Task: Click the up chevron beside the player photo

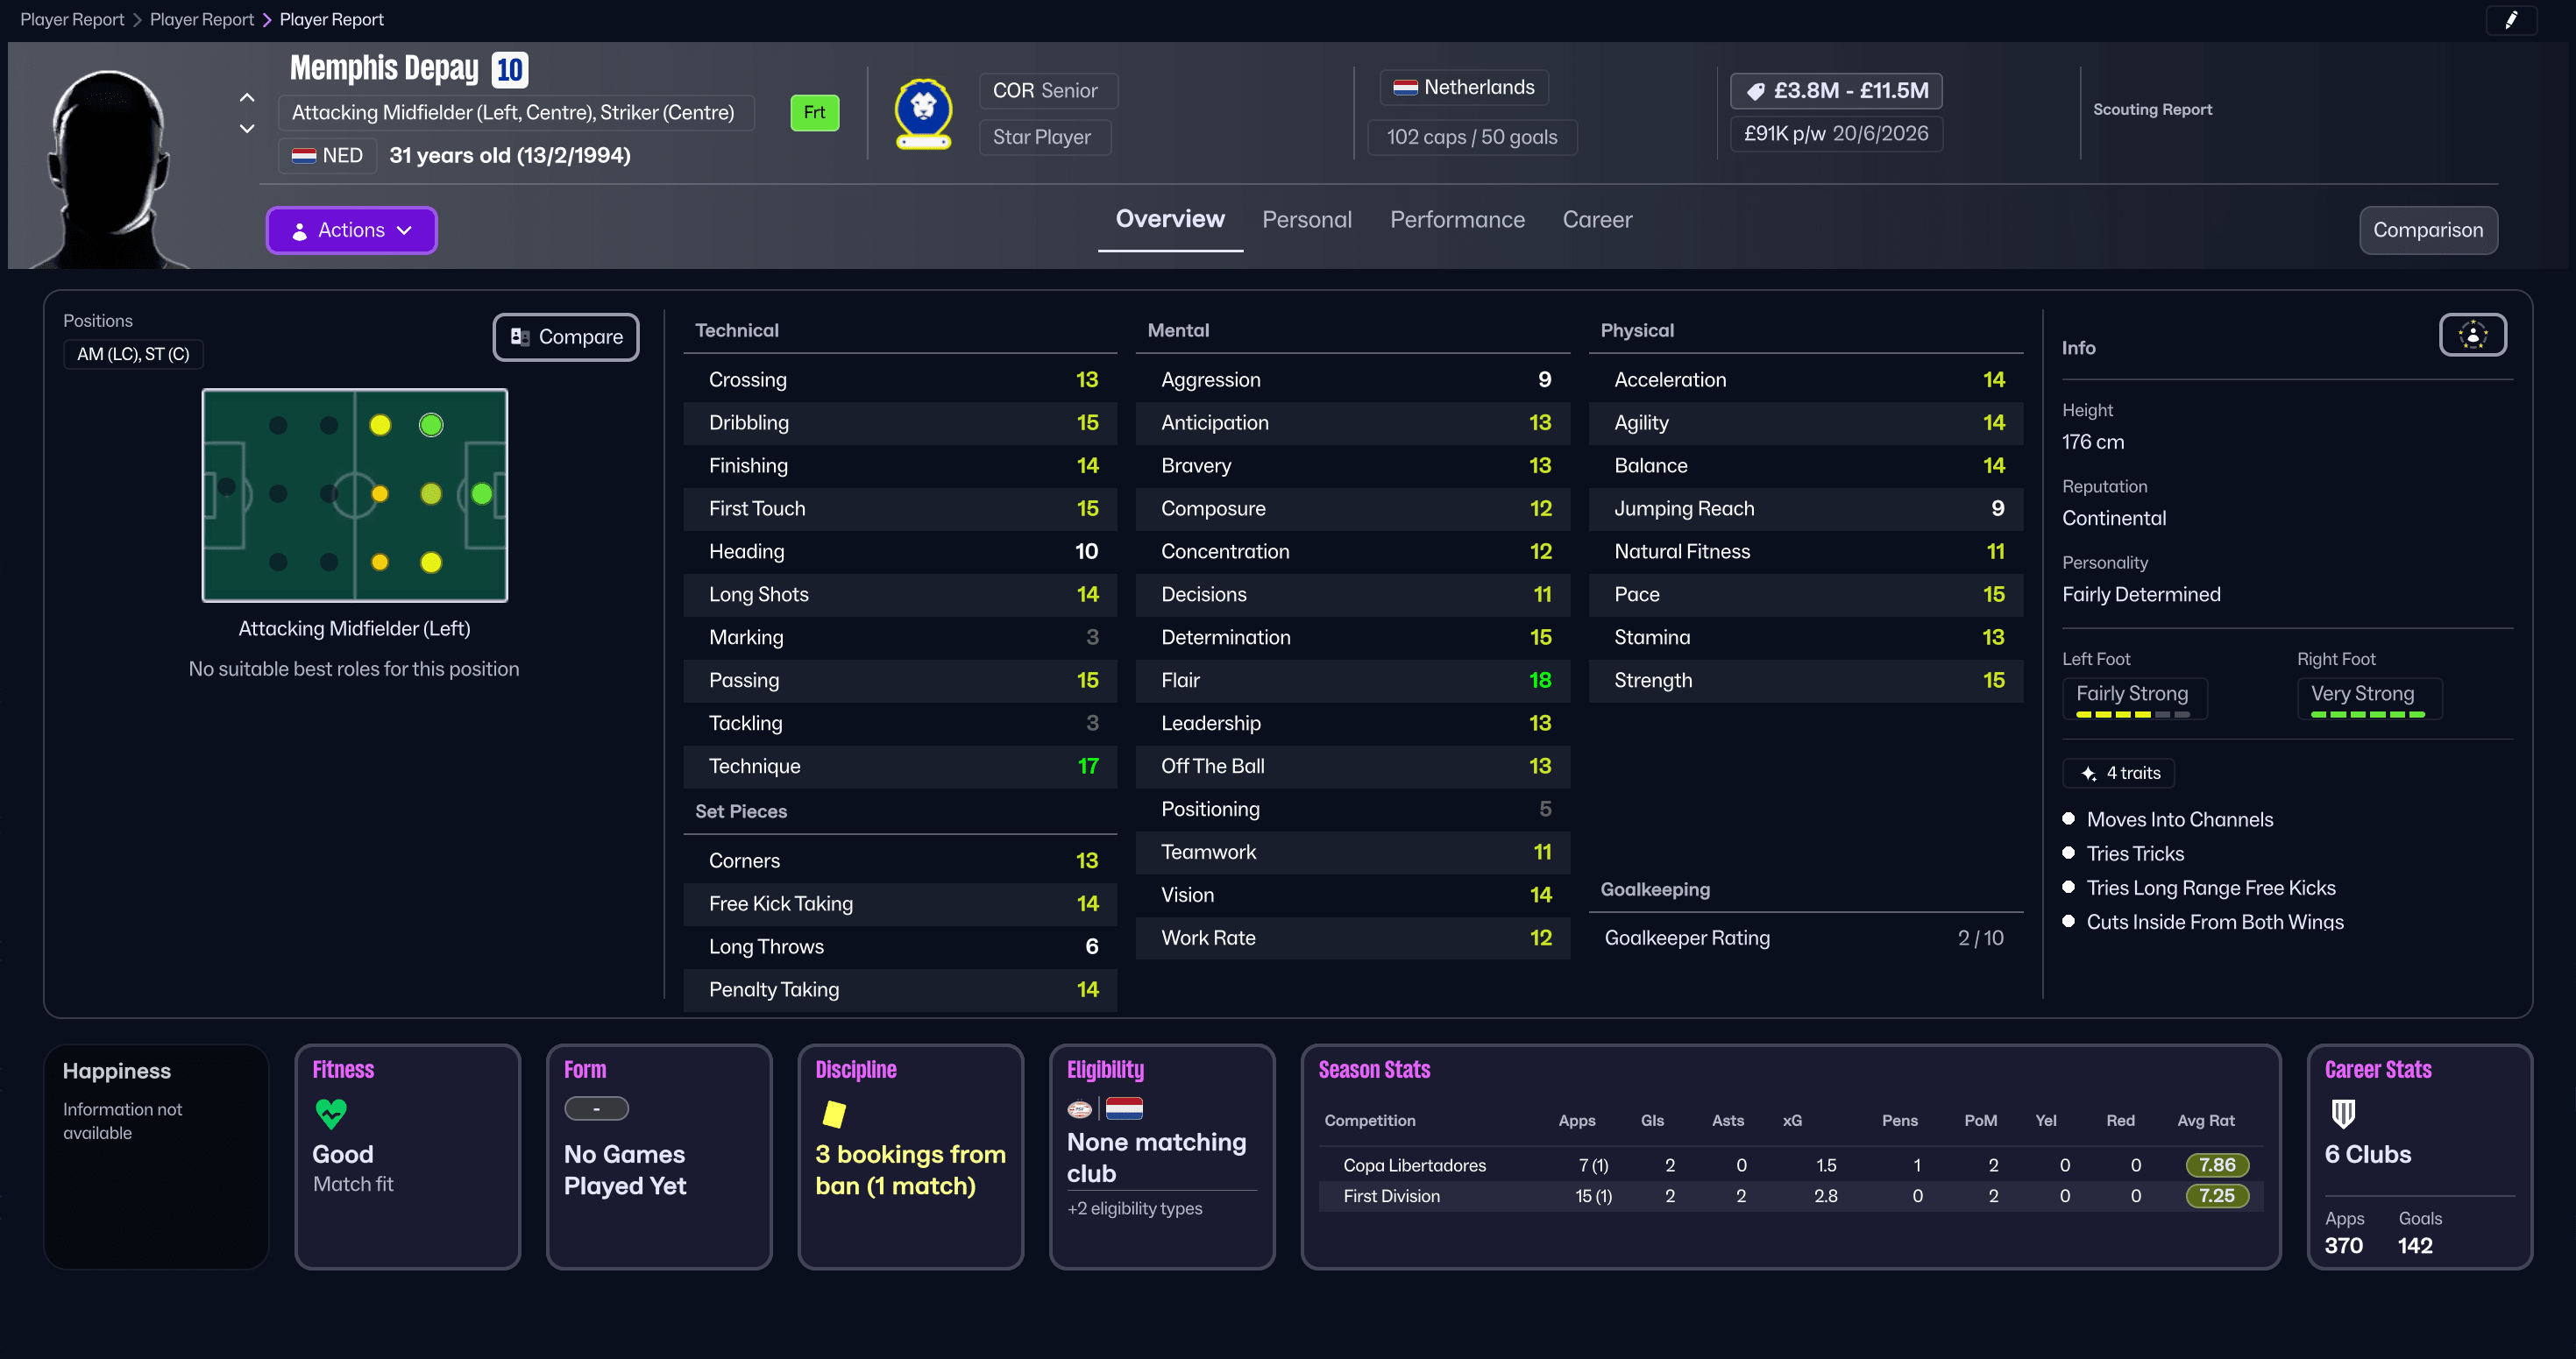Action: (x=246, y=97)
